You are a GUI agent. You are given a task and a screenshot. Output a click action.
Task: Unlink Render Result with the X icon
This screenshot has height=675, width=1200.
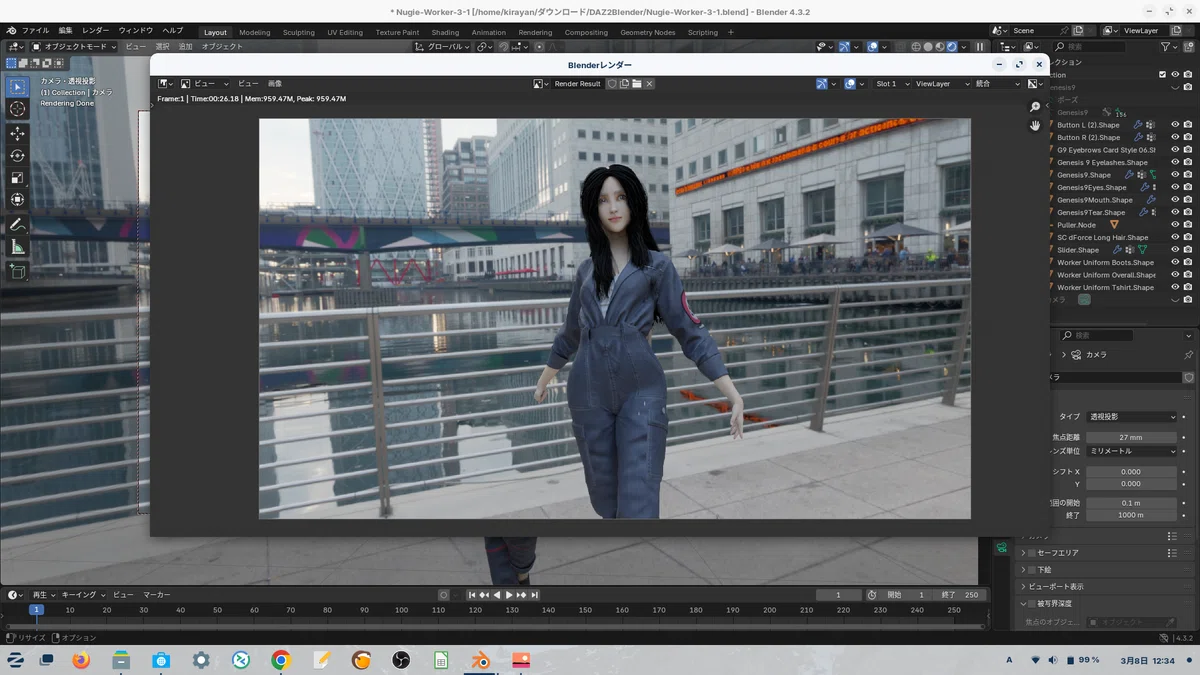click(x=649, y=84)
